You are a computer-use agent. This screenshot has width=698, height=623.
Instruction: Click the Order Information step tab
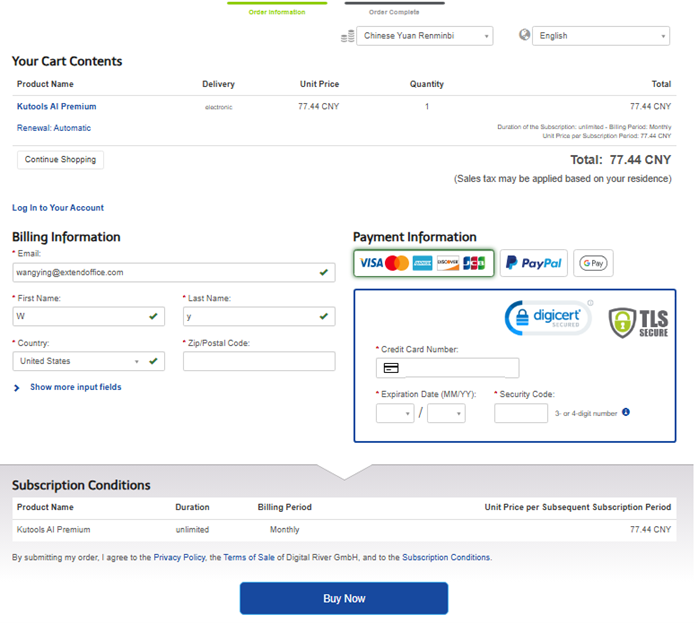click(x=277, y=11)
